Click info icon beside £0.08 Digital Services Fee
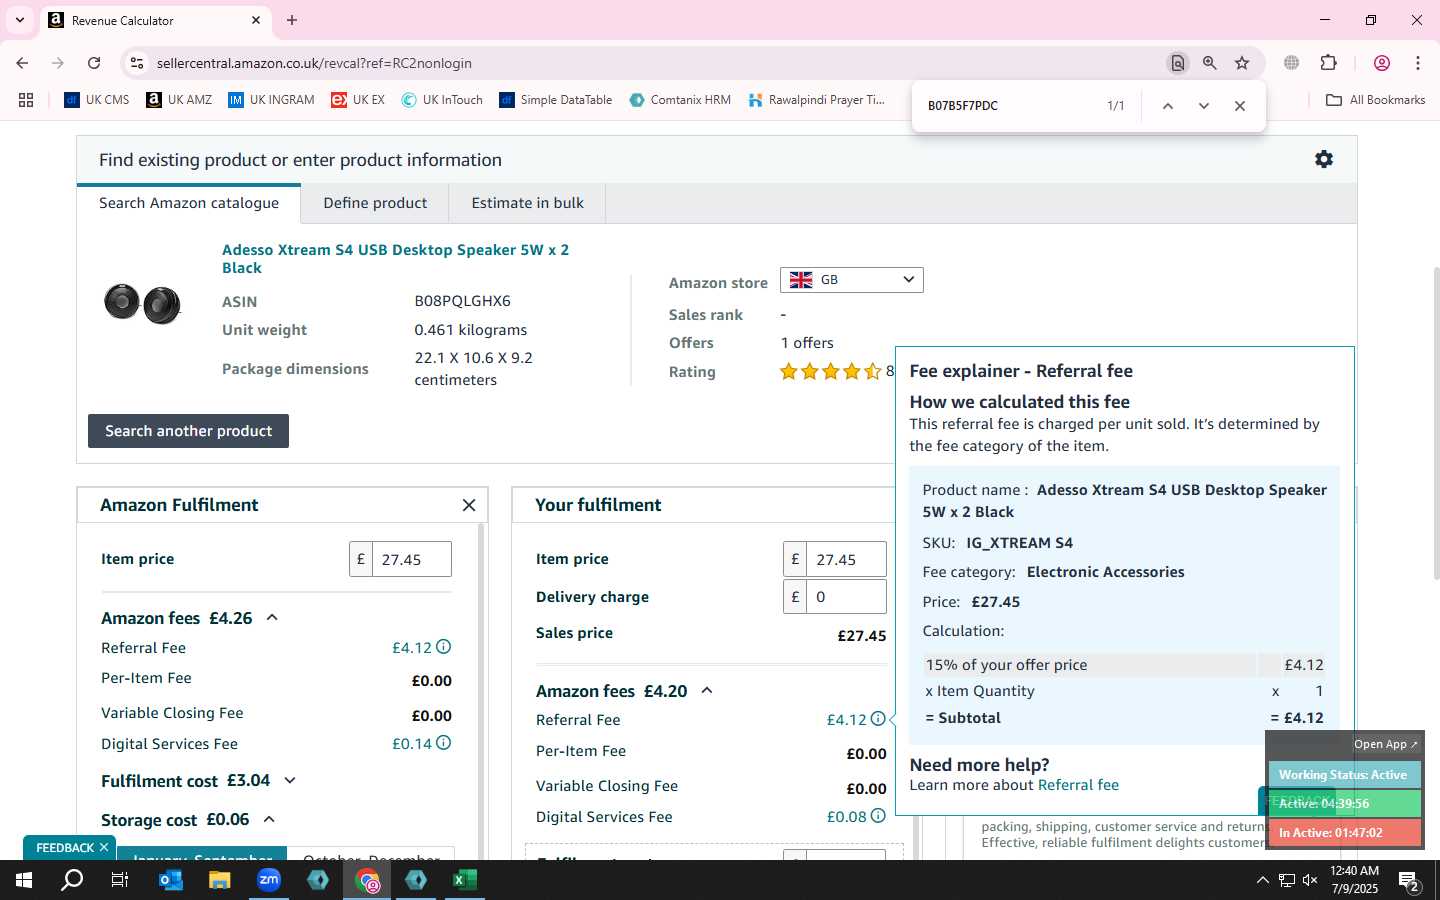Viewport: 1440px width, 900px height. click(x=877, y=816)
